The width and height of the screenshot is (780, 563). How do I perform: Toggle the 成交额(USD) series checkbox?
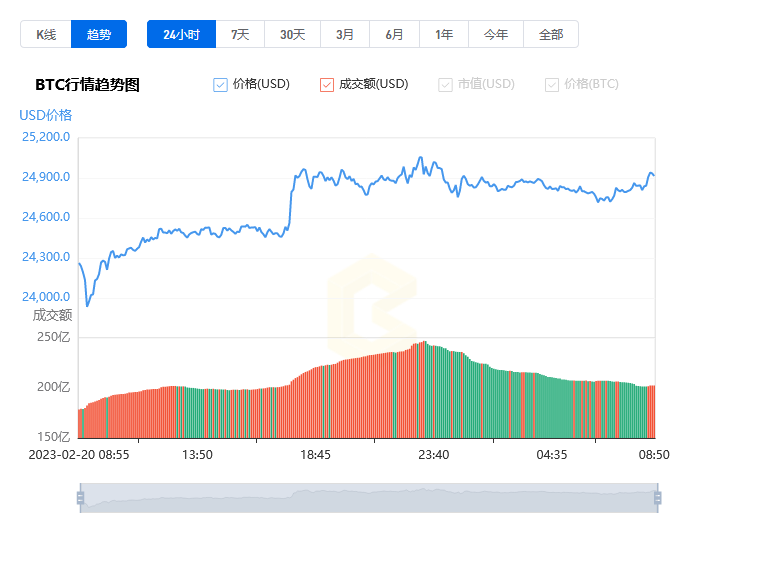(327, 85)
